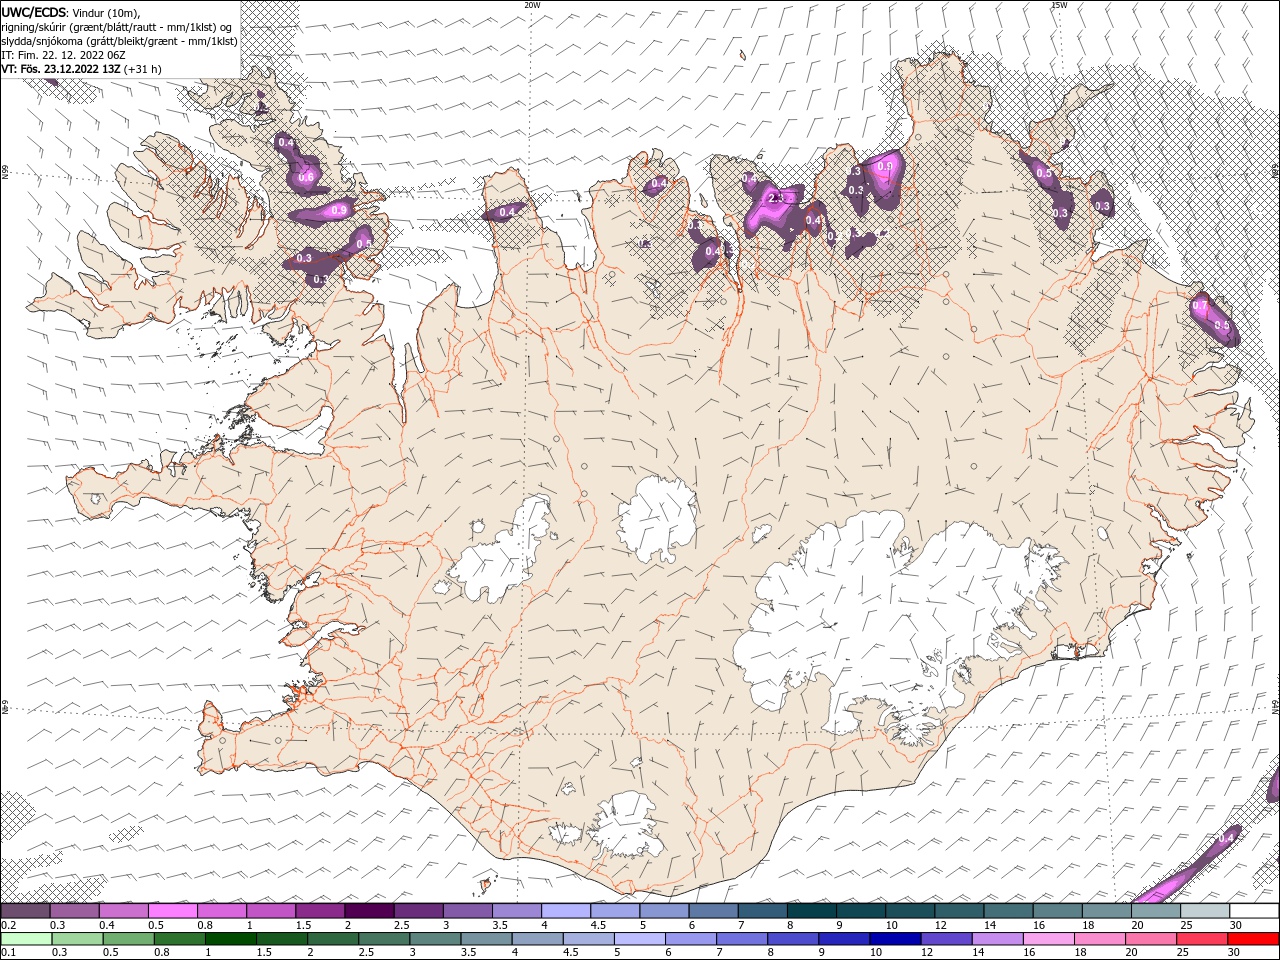Click the "VT: Fös. 23.12.2022 13Z" valid time
The image size is (1280, 960).
click(x=61, y=69)
